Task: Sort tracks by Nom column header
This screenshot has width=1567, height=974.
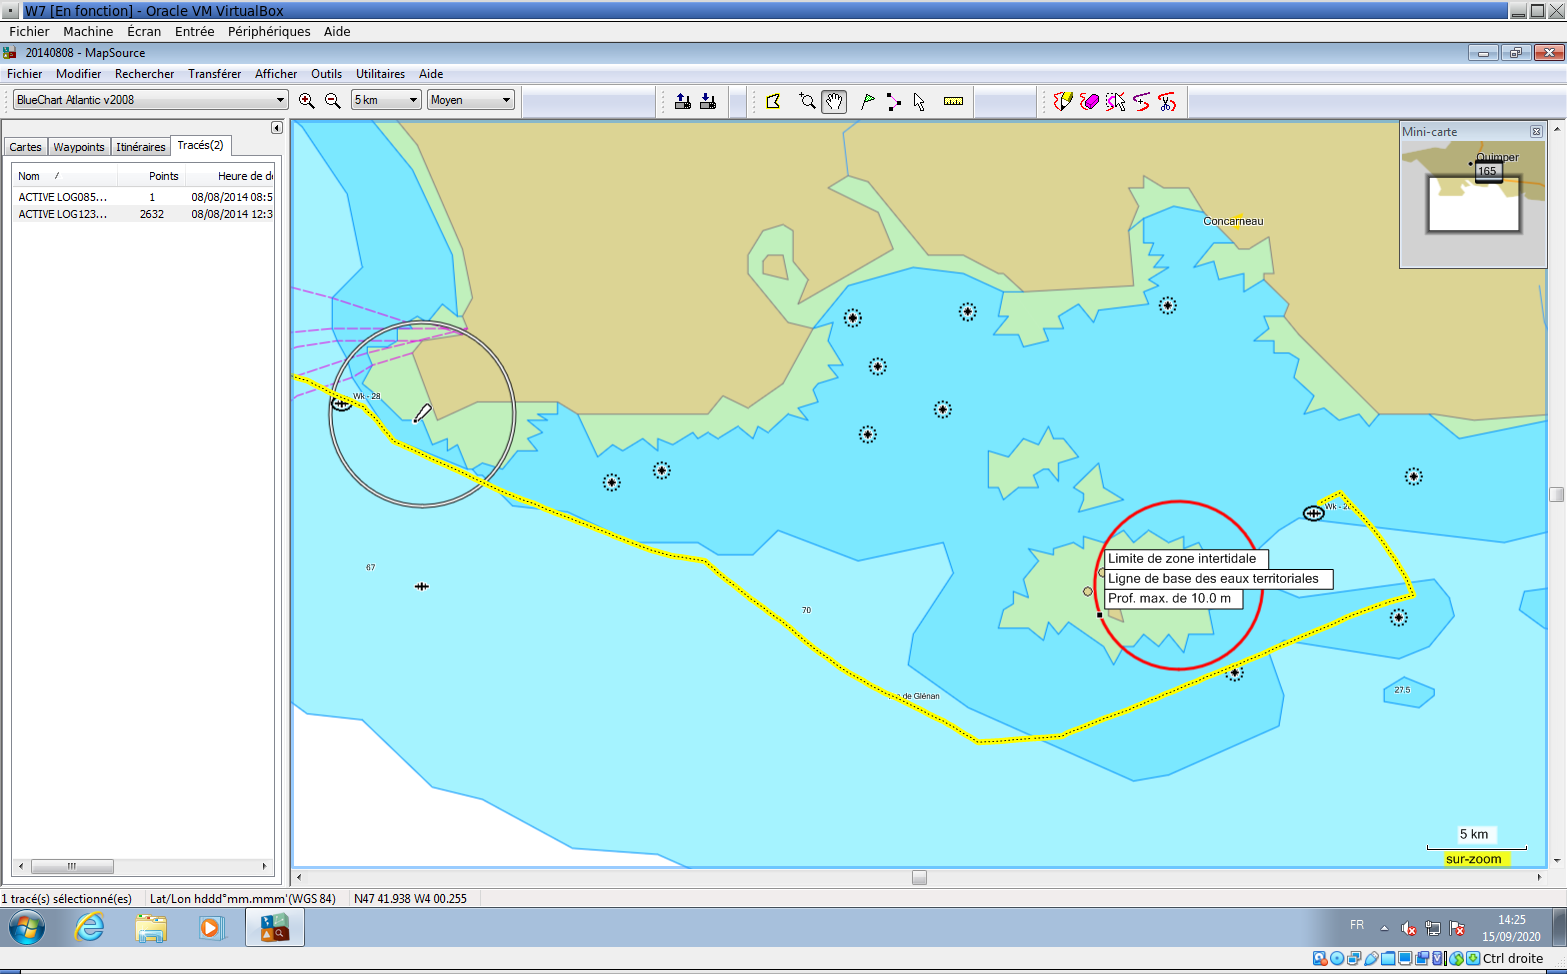Action: coord(65,176)
